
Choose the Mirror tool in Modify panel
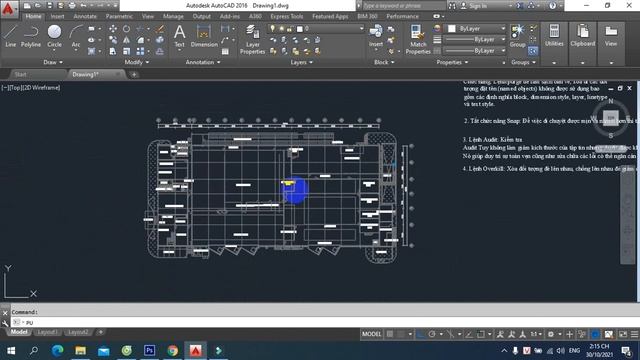click(x=127, y=40)
